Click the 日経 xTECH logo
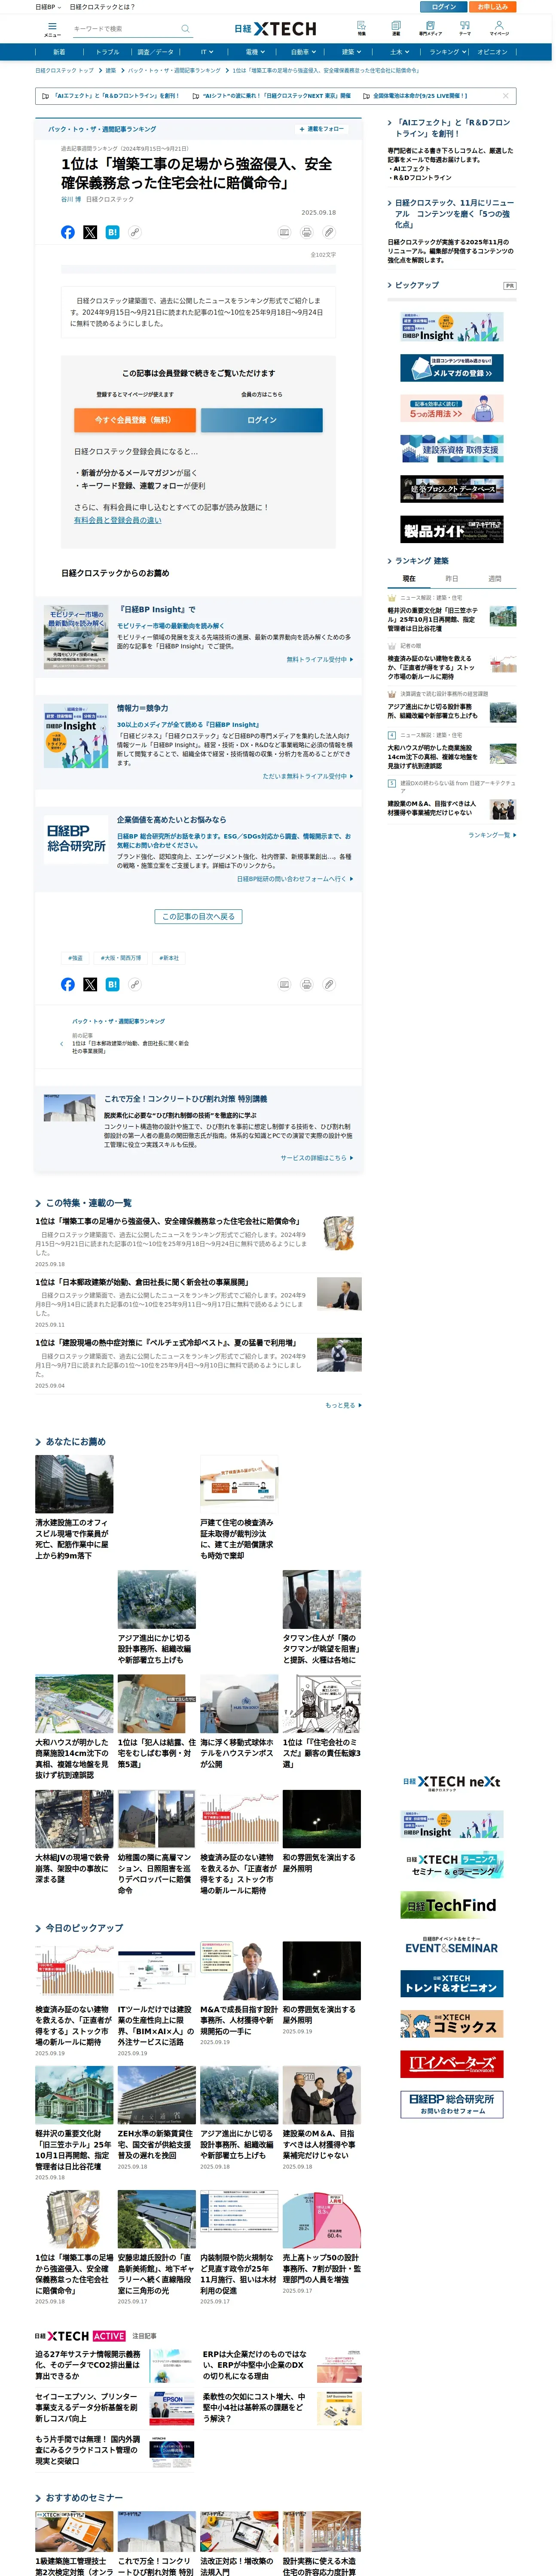Image resolution: width=556 pixels, height=2576 pixels. [x=275, y=29]
